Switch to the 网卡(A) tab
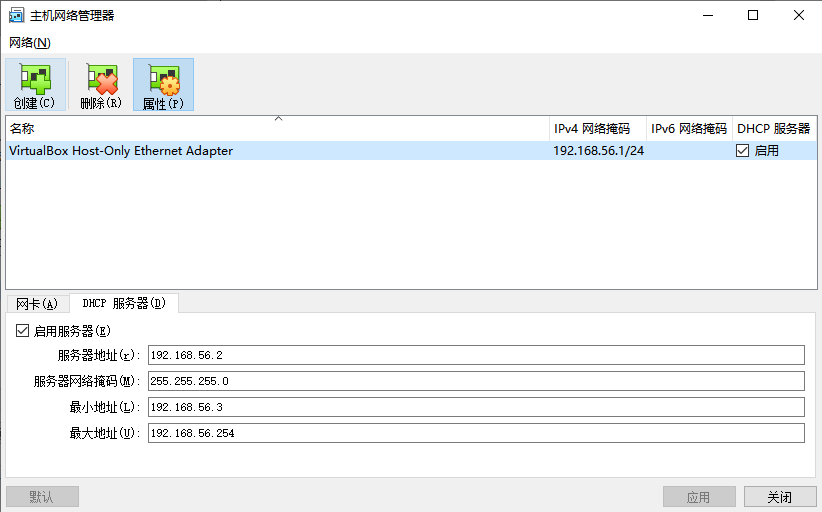This screenshot has height=512, width=822. tap(37, 303)
